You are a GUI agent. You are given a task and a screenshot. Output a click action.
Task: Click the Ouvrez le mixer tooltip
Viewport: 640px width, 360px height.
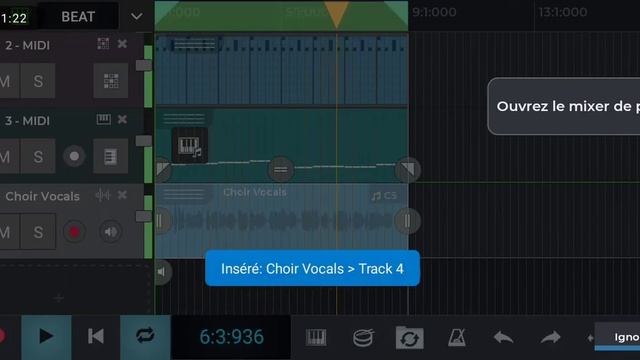[x=564, y=106]
